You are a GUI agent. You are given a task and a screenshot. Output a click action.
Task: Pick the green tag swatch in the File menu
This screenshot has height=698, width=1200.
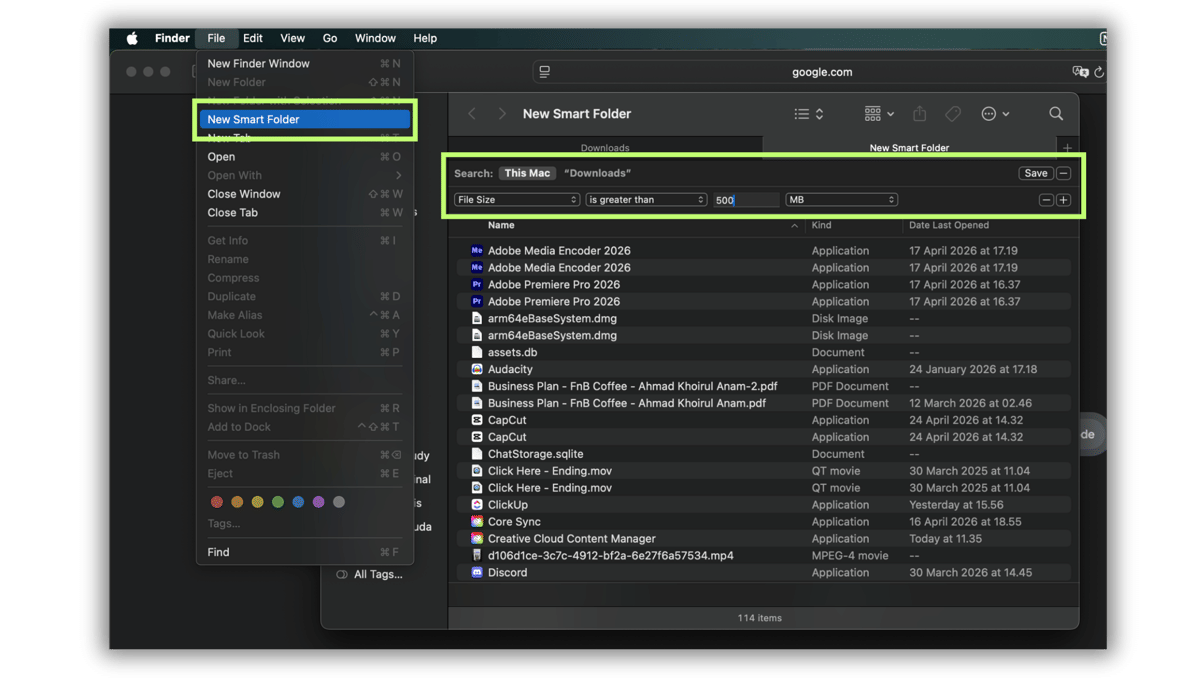[276, 501]
